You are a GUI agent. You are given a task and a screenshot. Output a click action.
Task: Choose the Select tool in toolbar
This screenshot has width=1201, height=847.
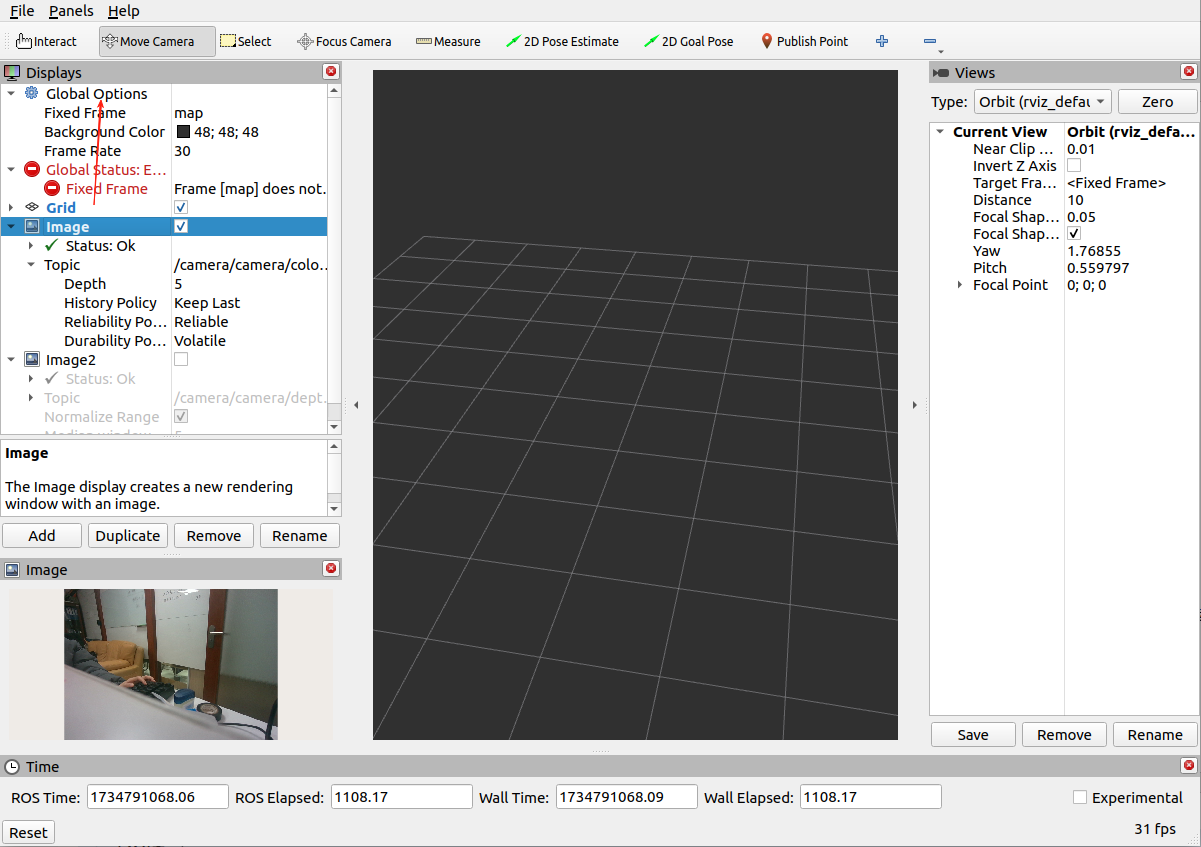coord(245,41)
